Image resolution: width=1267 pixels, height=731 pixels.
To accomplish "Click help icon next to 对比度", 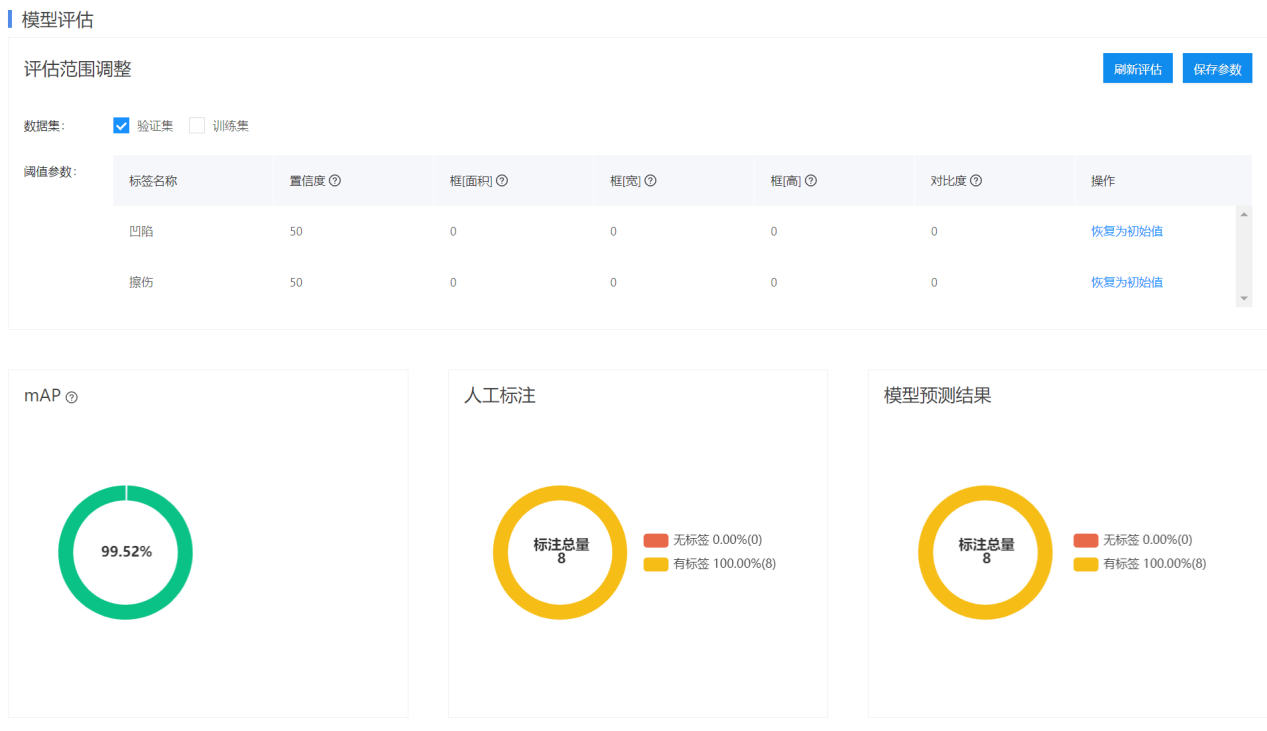I will 976,181.
